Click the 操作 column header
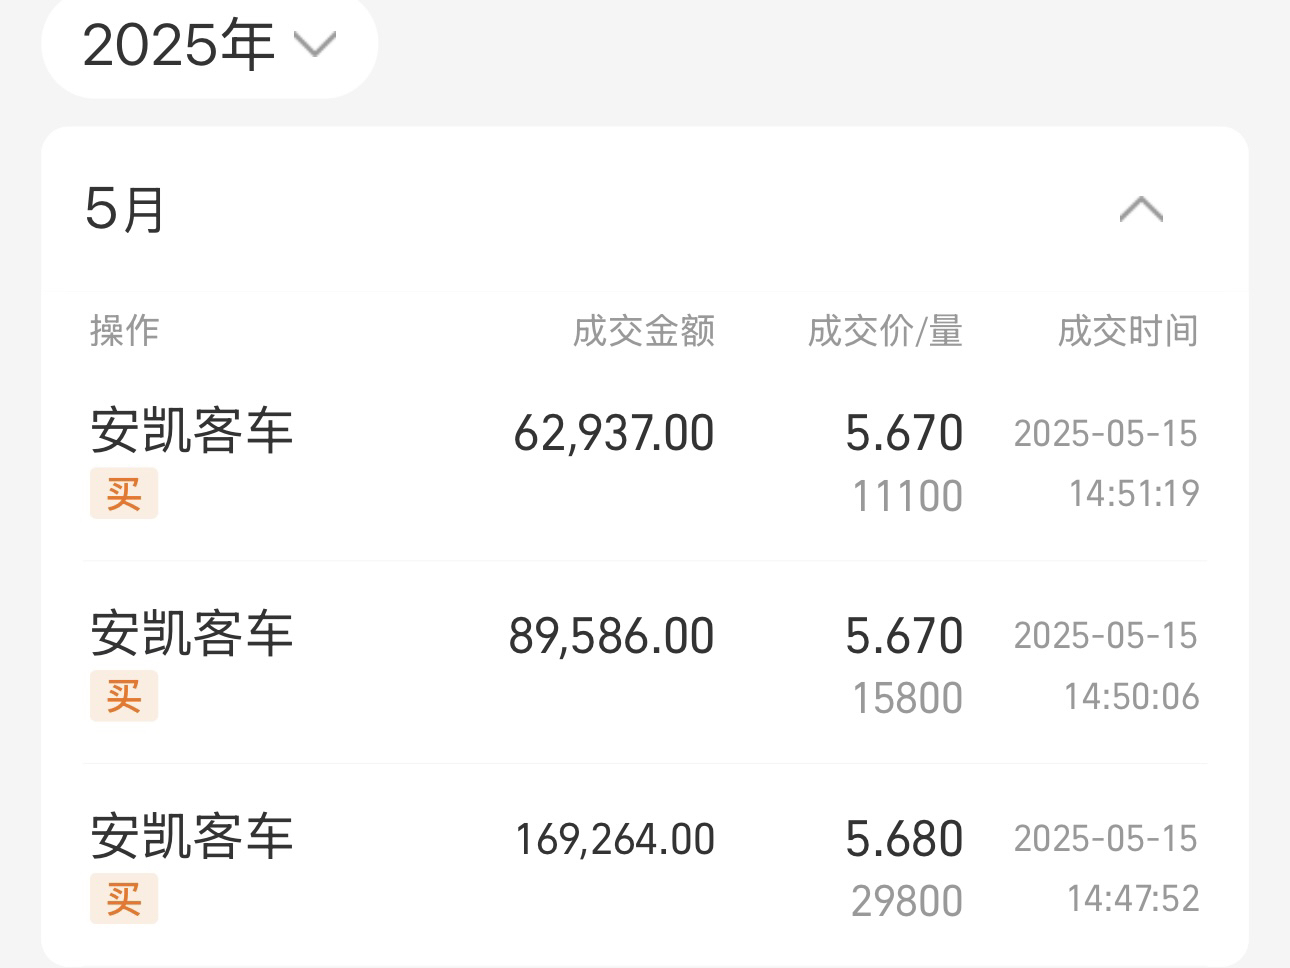The height and width of the screenshot is (968, 1290). (124, 330)
